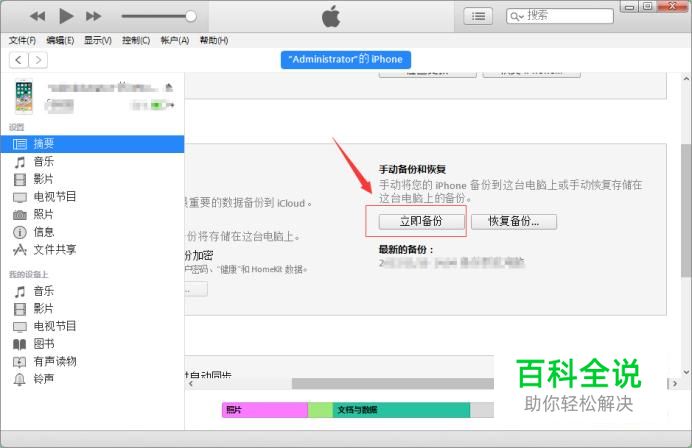The image size is (692, 448).
Task: Open the 文件(F) menu
Action: click(x=22, y=41)
